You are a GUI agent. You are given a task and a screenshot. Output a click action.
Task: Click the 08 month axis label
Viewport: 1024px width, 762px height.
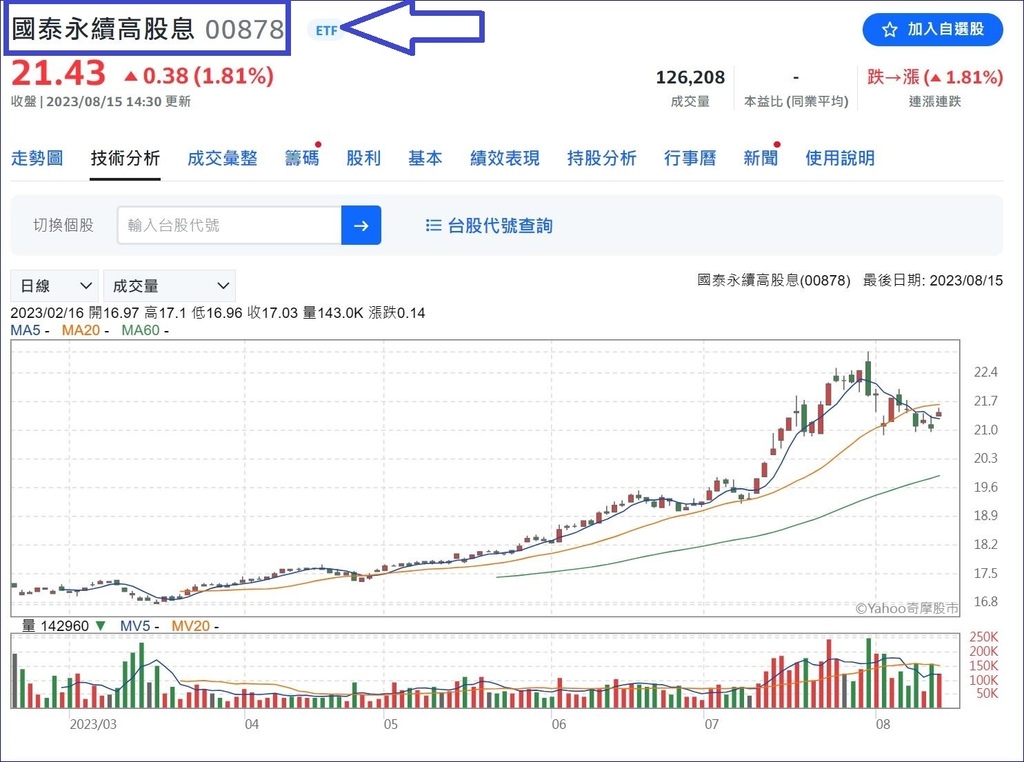883,724
